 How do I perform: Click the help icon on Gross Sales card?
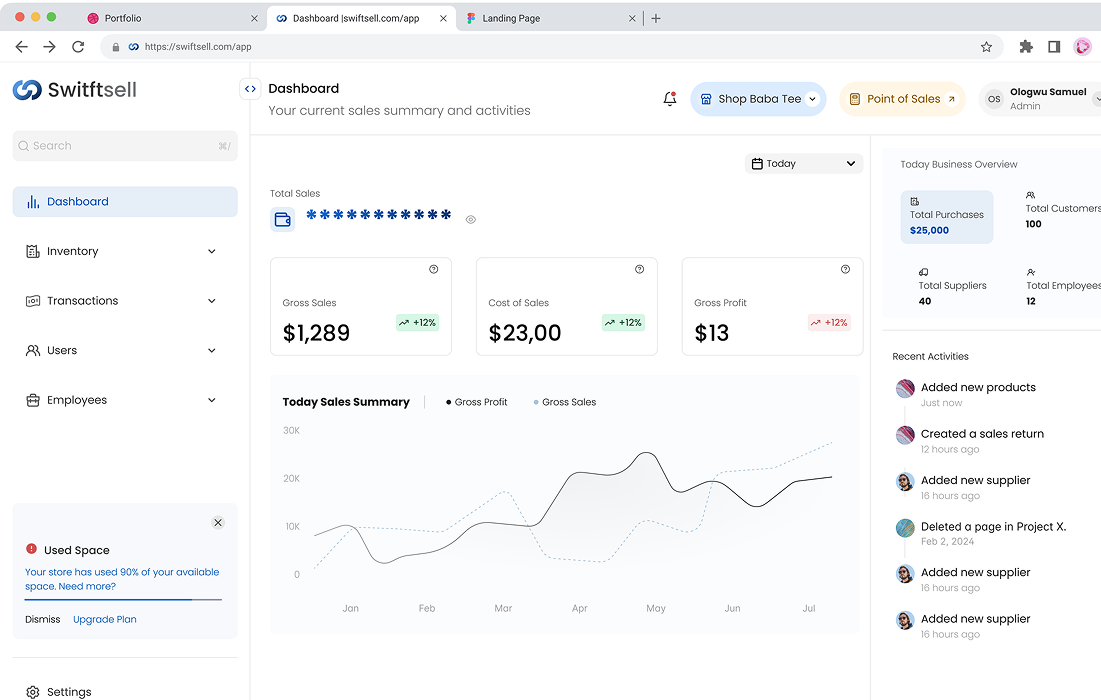tap(434, 269)
